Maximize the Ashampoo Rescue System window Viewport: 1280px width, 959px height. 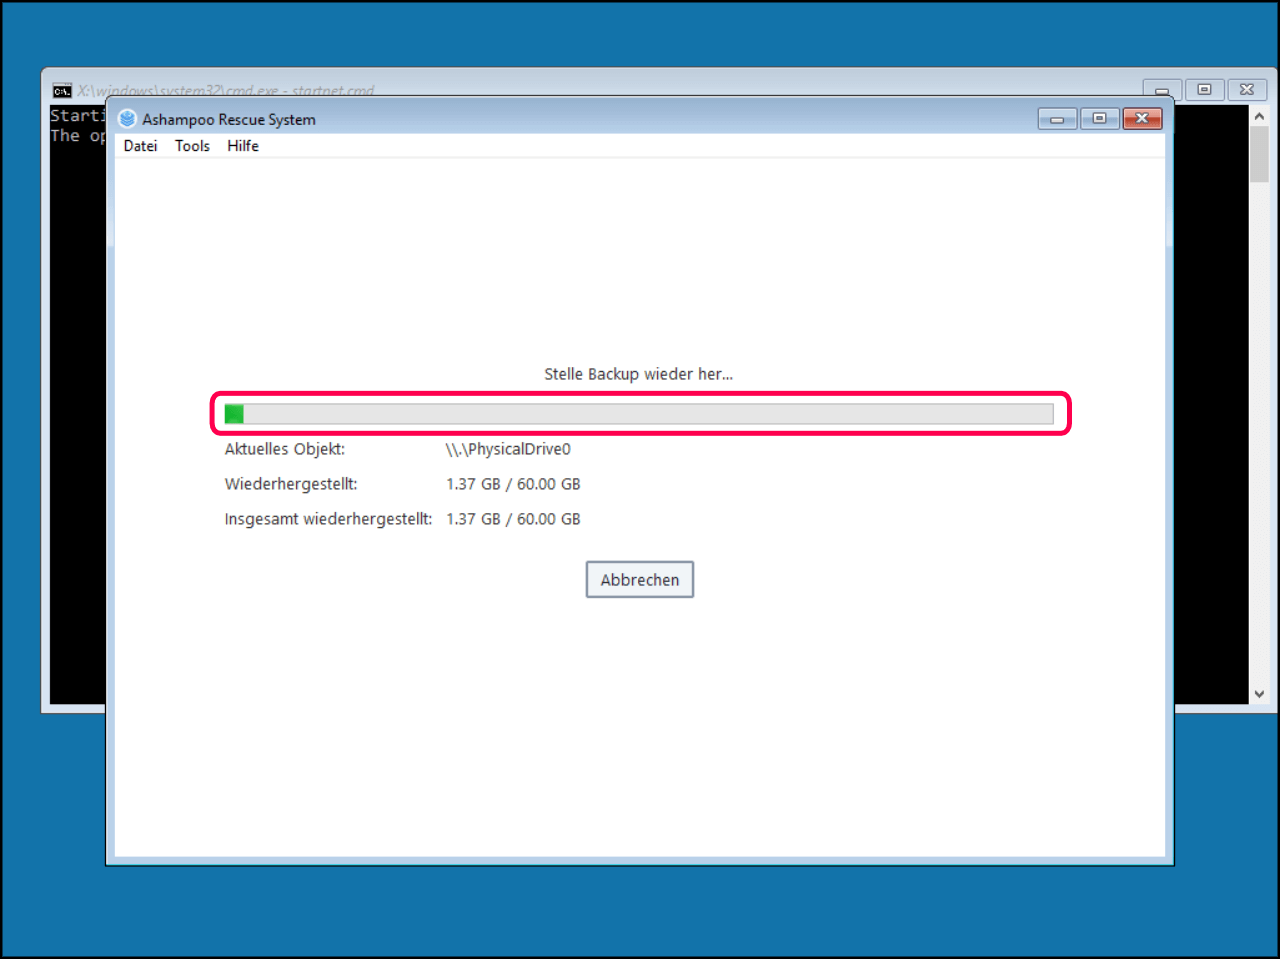[x=1099, y=119]
